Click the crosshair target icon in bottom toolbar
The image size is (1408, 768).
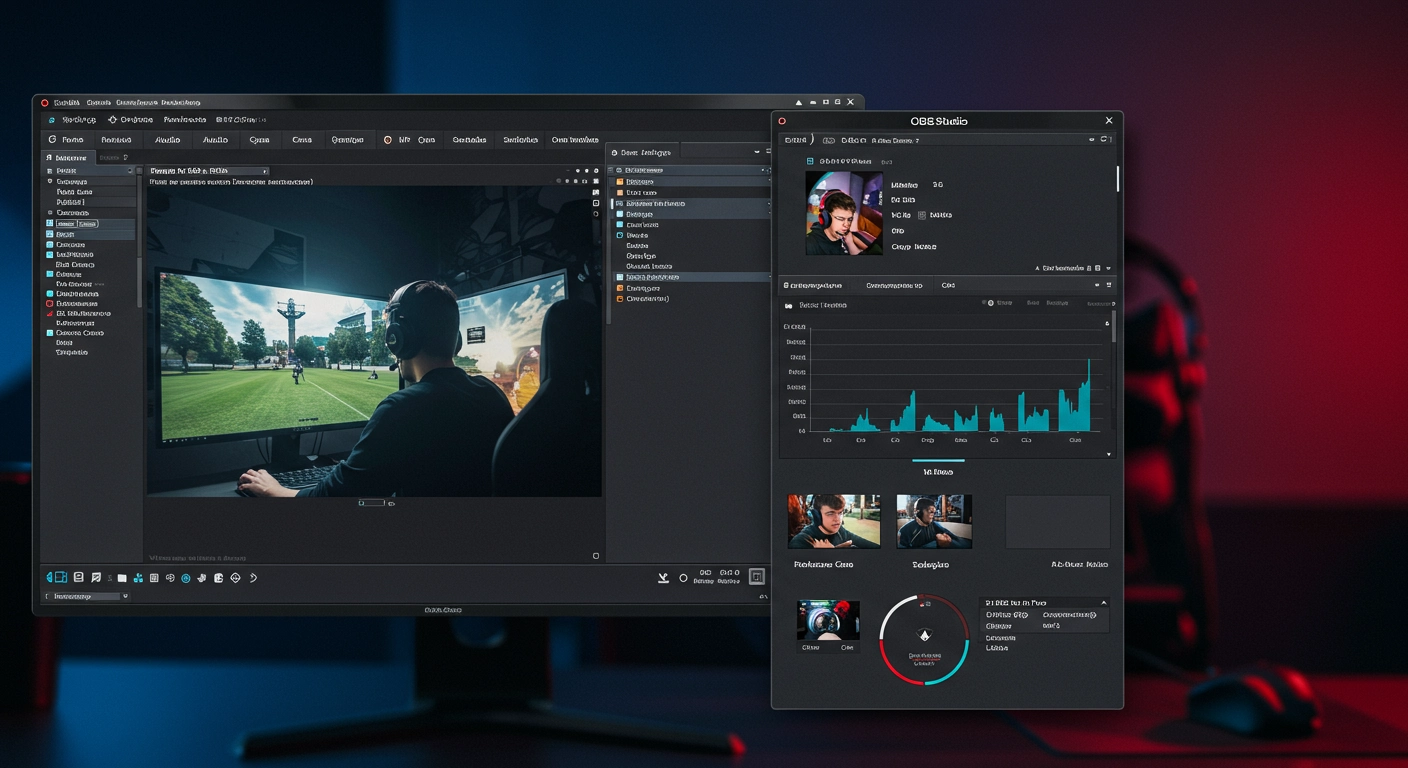(x=235, y=578)
